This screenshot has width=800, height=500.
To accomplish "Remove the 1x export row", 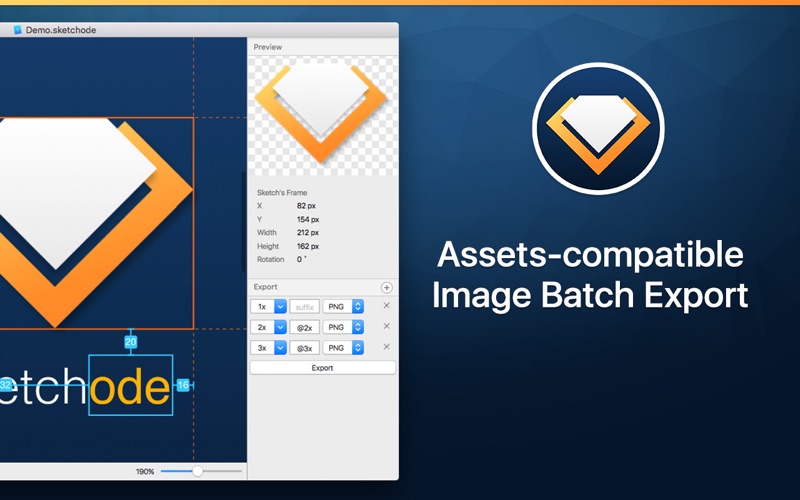I will pyautogui.click(x=386, y=306).
